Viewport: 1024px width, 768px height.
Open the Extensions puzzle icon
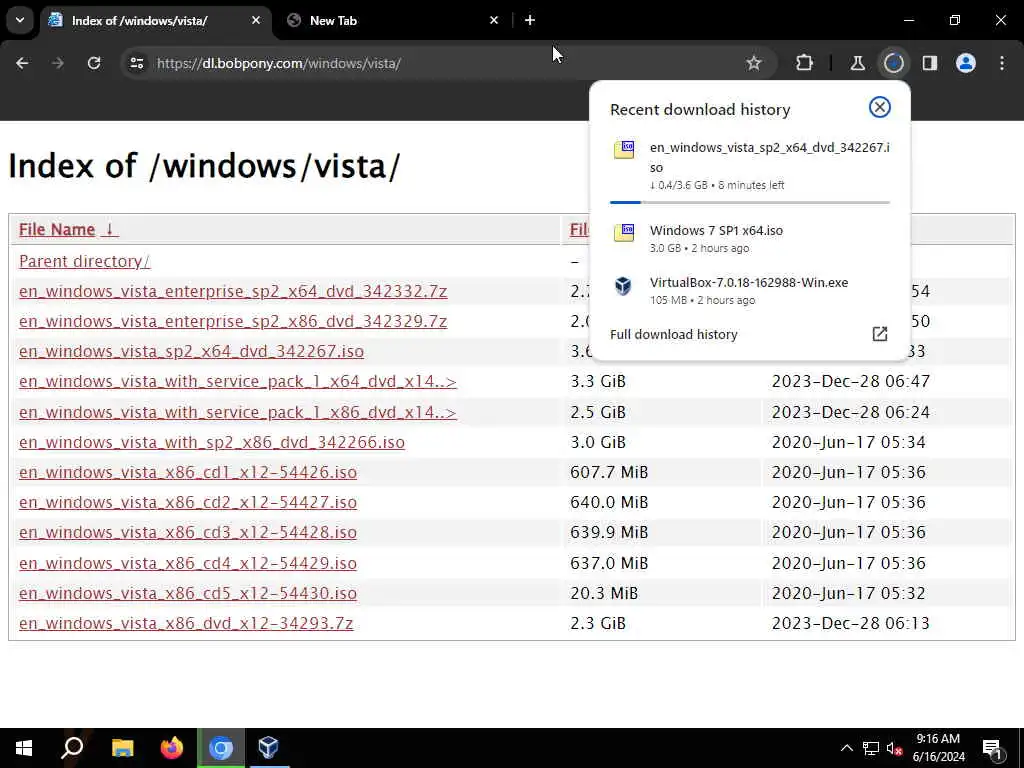(x=805, y=63)
